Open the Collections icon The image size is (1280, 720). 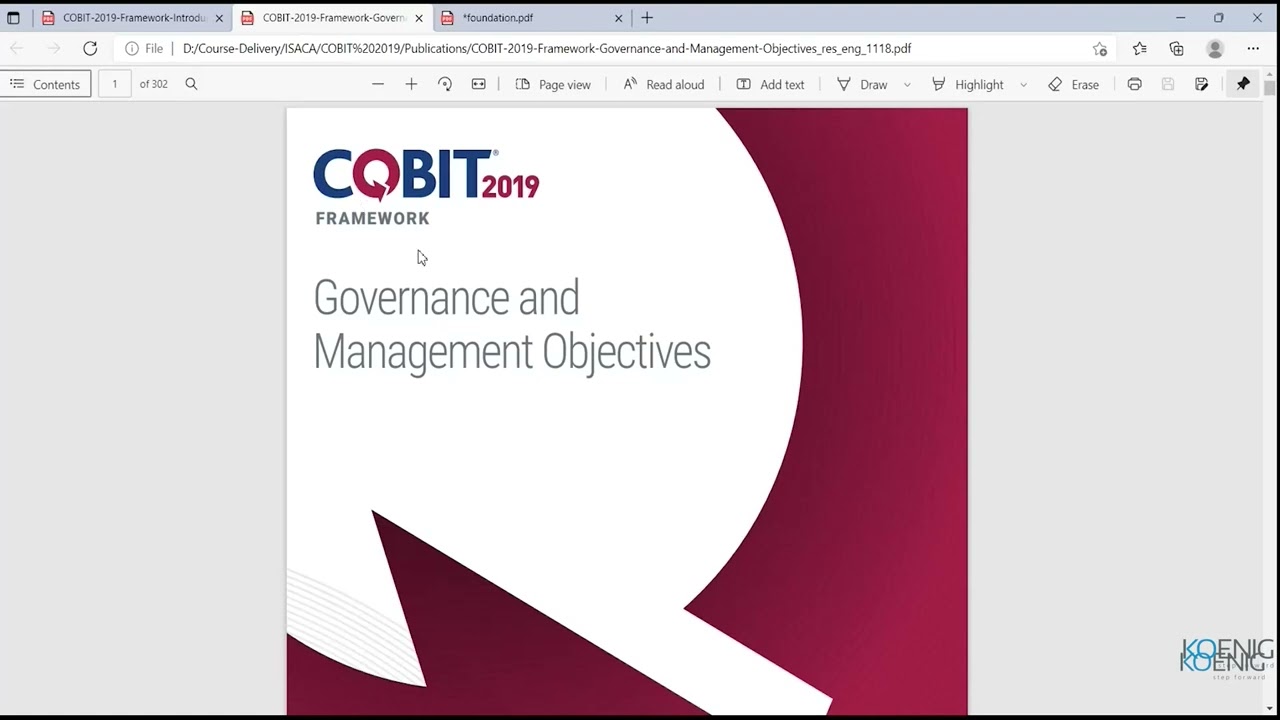pos(1177,48)
